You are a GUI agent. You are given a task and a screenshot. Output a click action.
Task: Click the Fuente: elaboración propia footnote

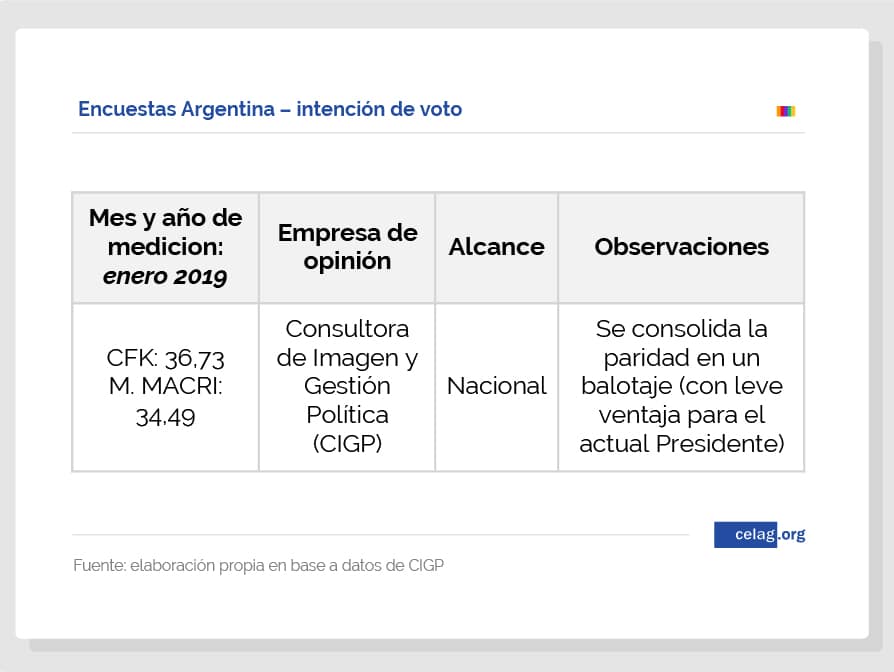(x=258, y=565)
